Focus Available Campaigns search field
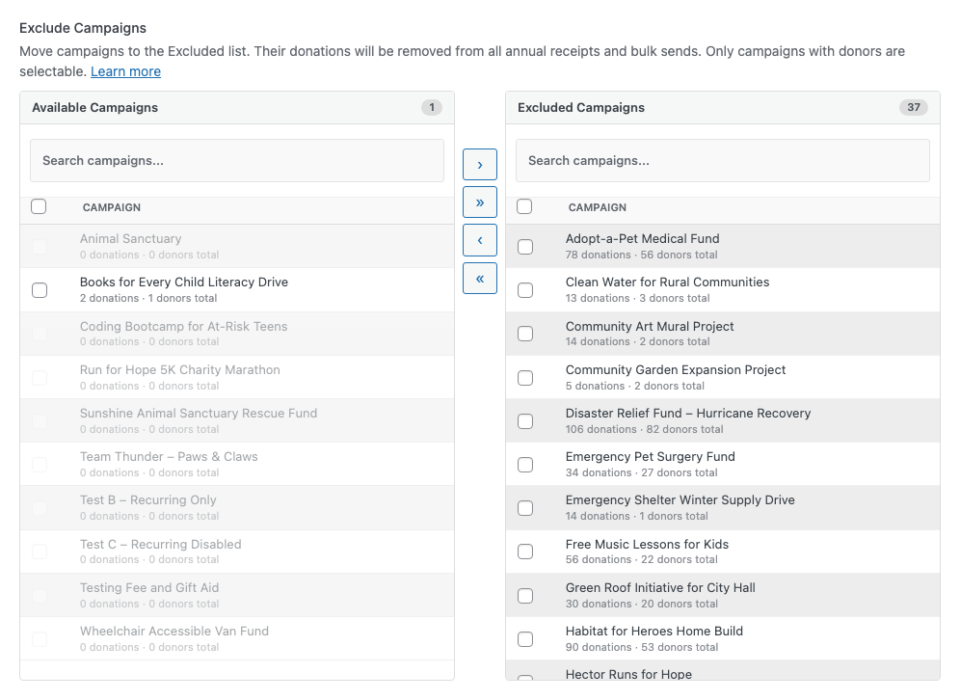 click(x=237, y=160)
